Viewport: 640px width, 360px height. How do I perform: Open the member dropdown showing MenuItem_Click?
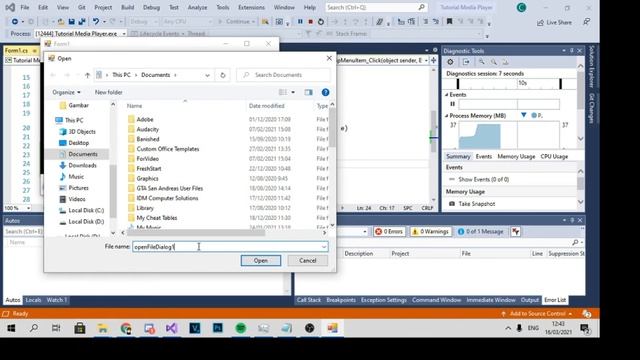(x=426, y=60)
